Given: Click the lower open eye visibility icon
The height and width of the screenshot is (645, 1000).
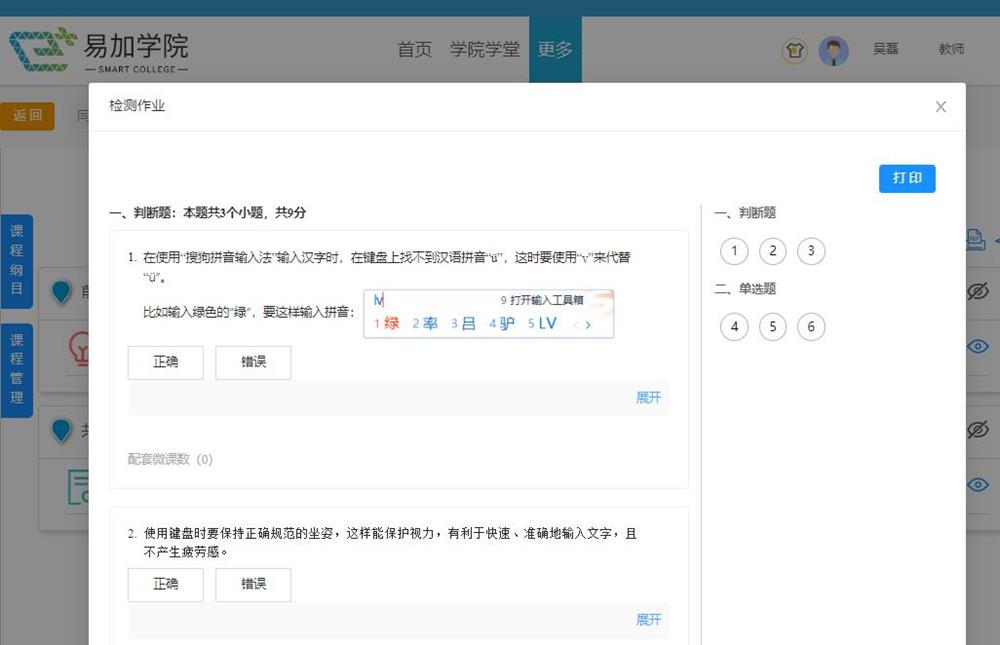Looking at the screenshot, I should (x=978, y=485).
